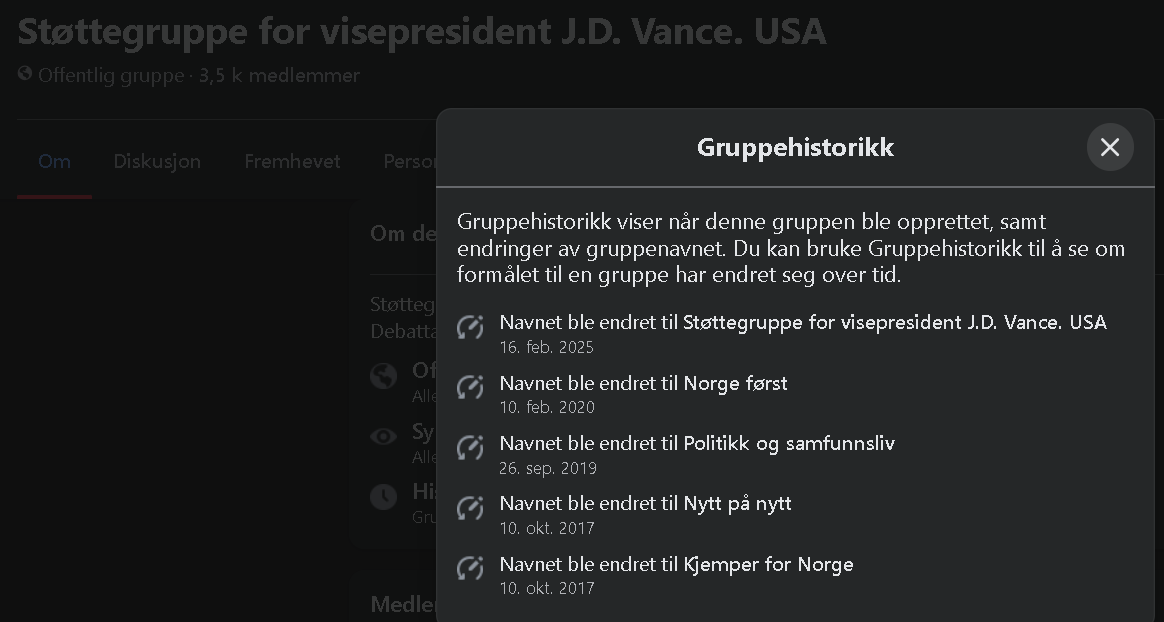Select the Fremhevet tab

pyautogui.click(x=292, y=161)
